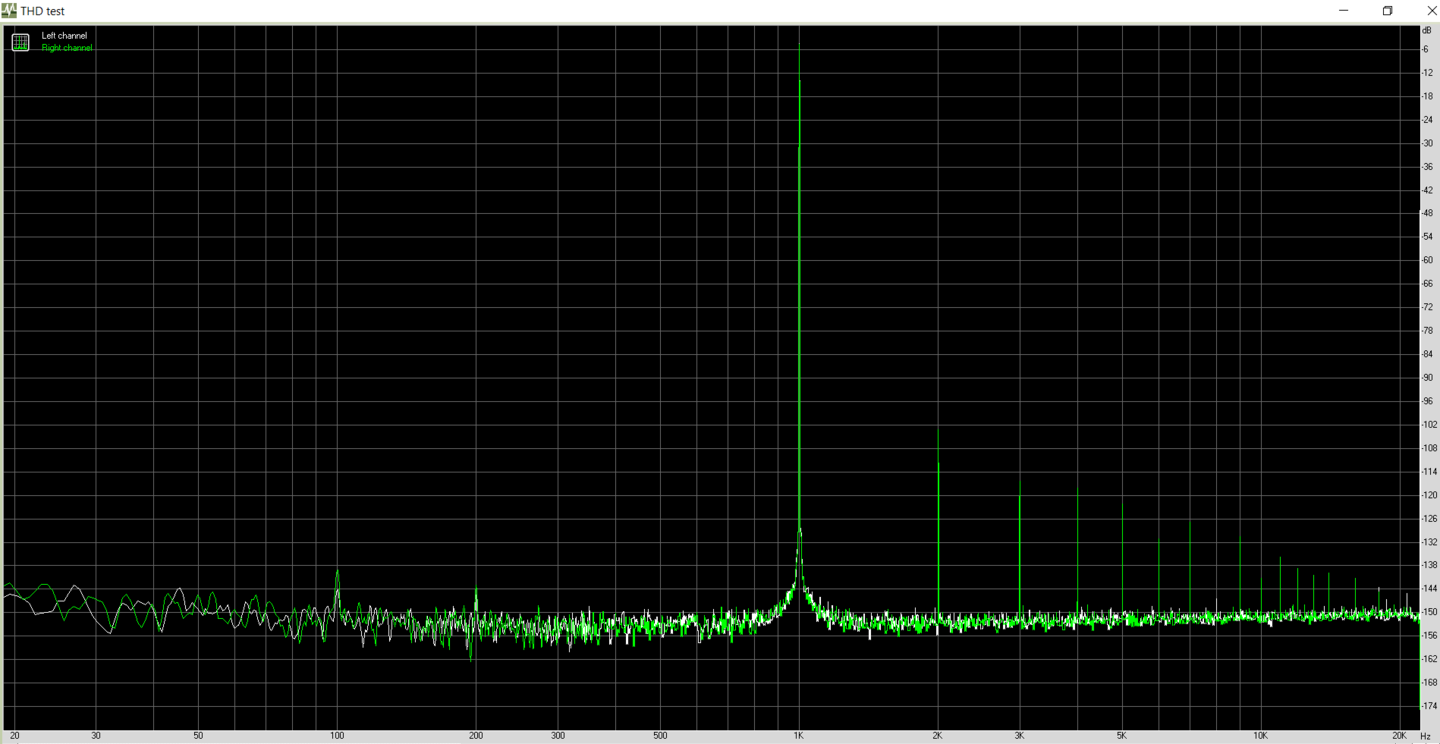The height and width of the screenshot is (744, 1440).
Task: Select the green Right channel legend label
Action: pos(67,48)
